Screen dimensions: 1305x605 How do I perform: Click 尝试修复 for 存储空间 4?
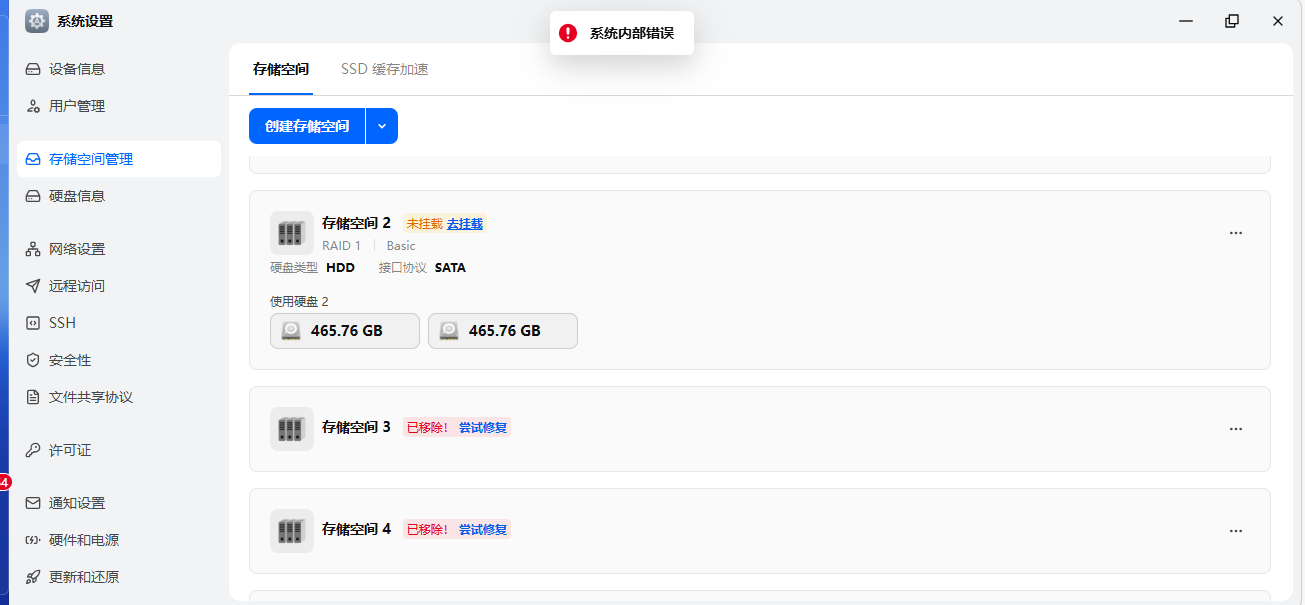(483, 530)
